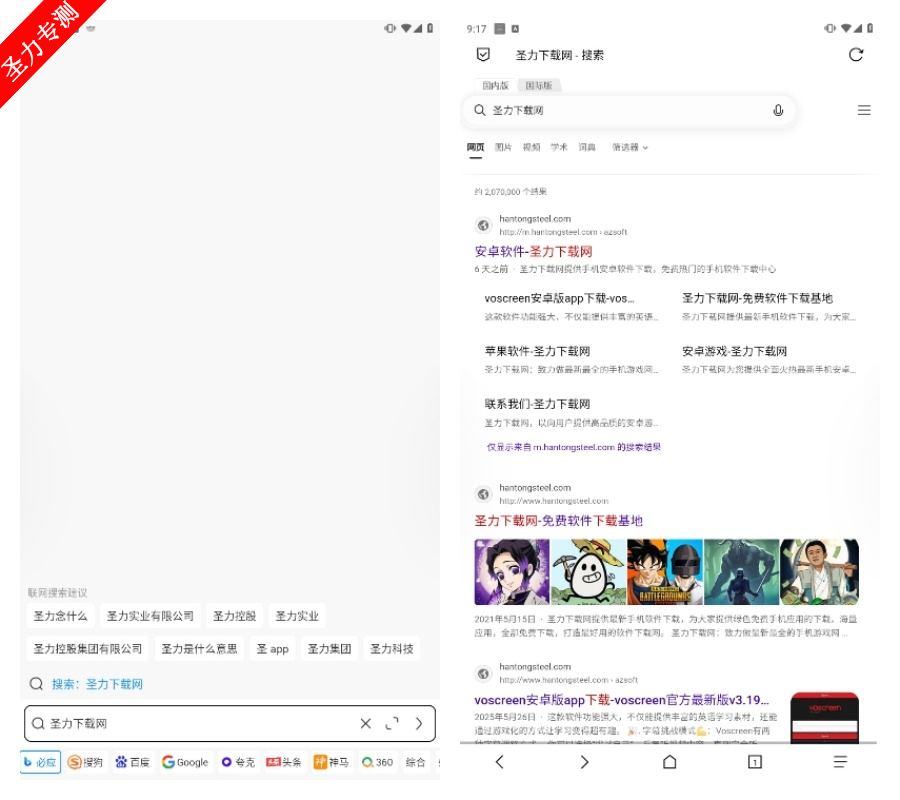Select the 360 search engine
The height and width of the screenshot is (800, 900).
(x=377, y=762)
